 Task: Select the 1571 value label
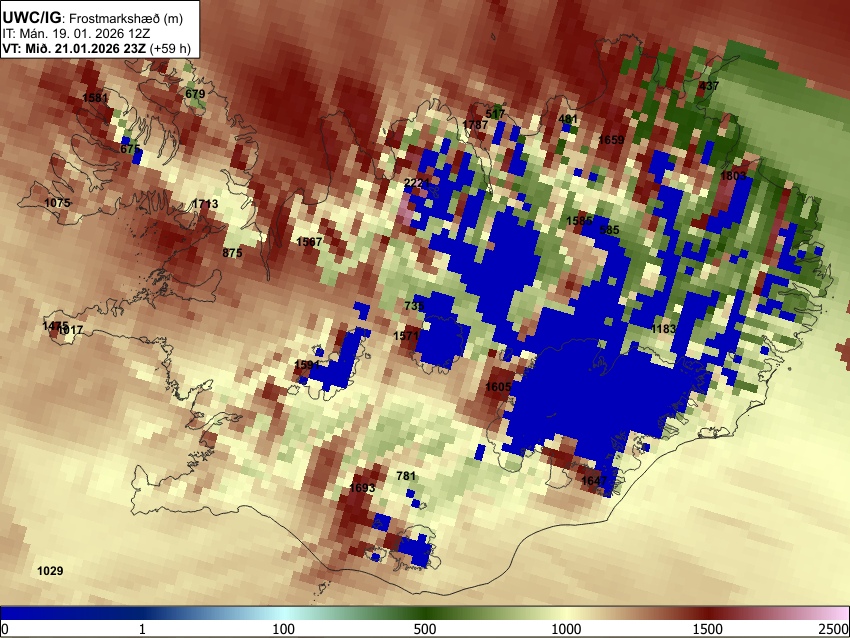click(406, 336)
